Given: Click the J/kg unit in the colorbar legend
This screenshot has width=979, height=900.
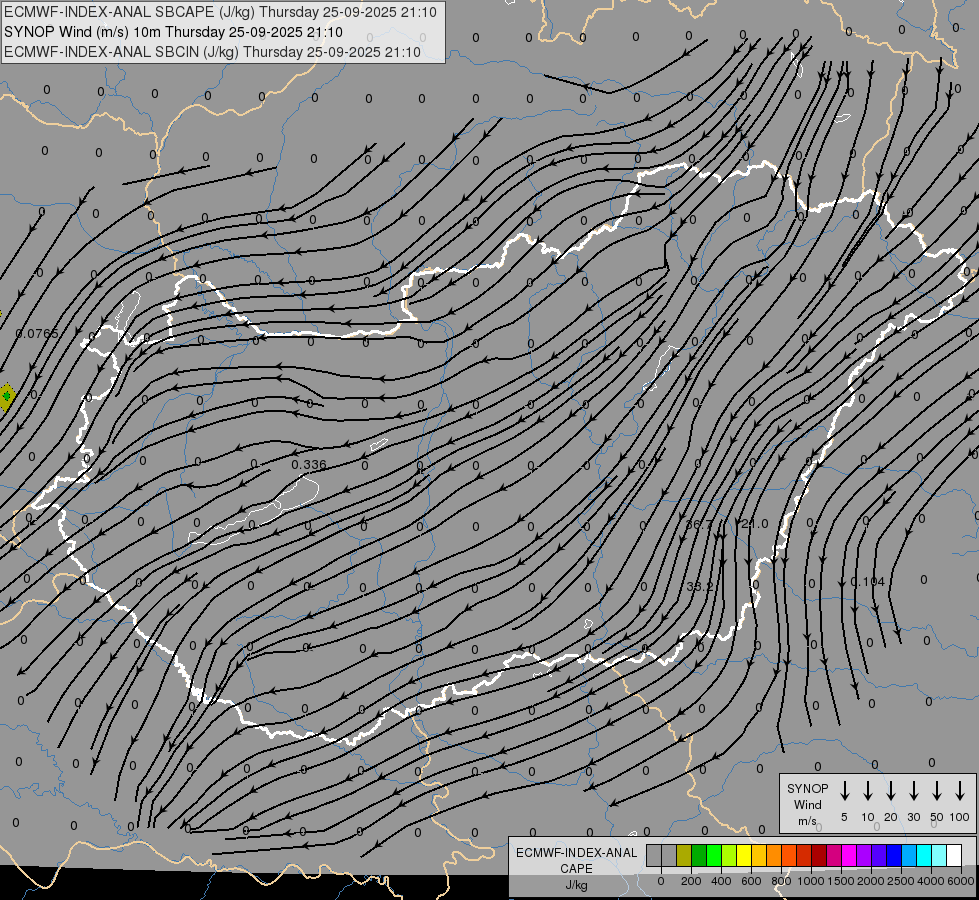Looking at the screenshot, I should click(576, 885).
